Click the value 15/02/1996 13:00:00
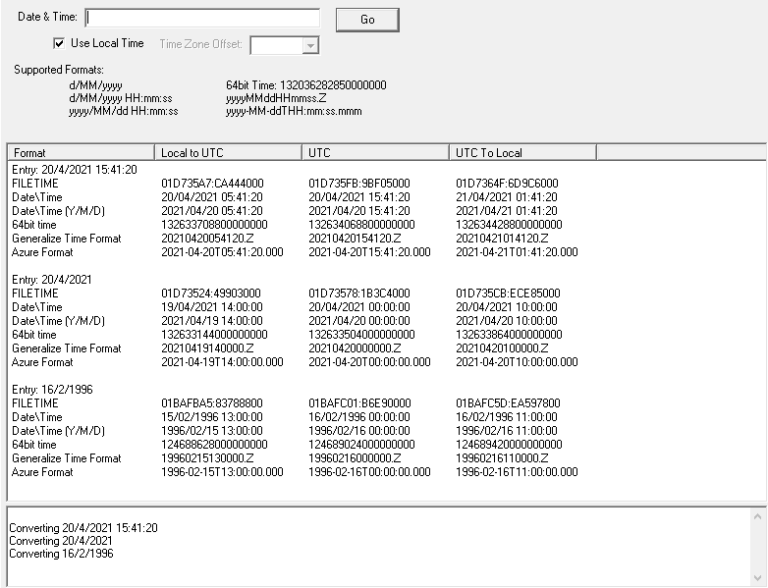 click(212, 416)
